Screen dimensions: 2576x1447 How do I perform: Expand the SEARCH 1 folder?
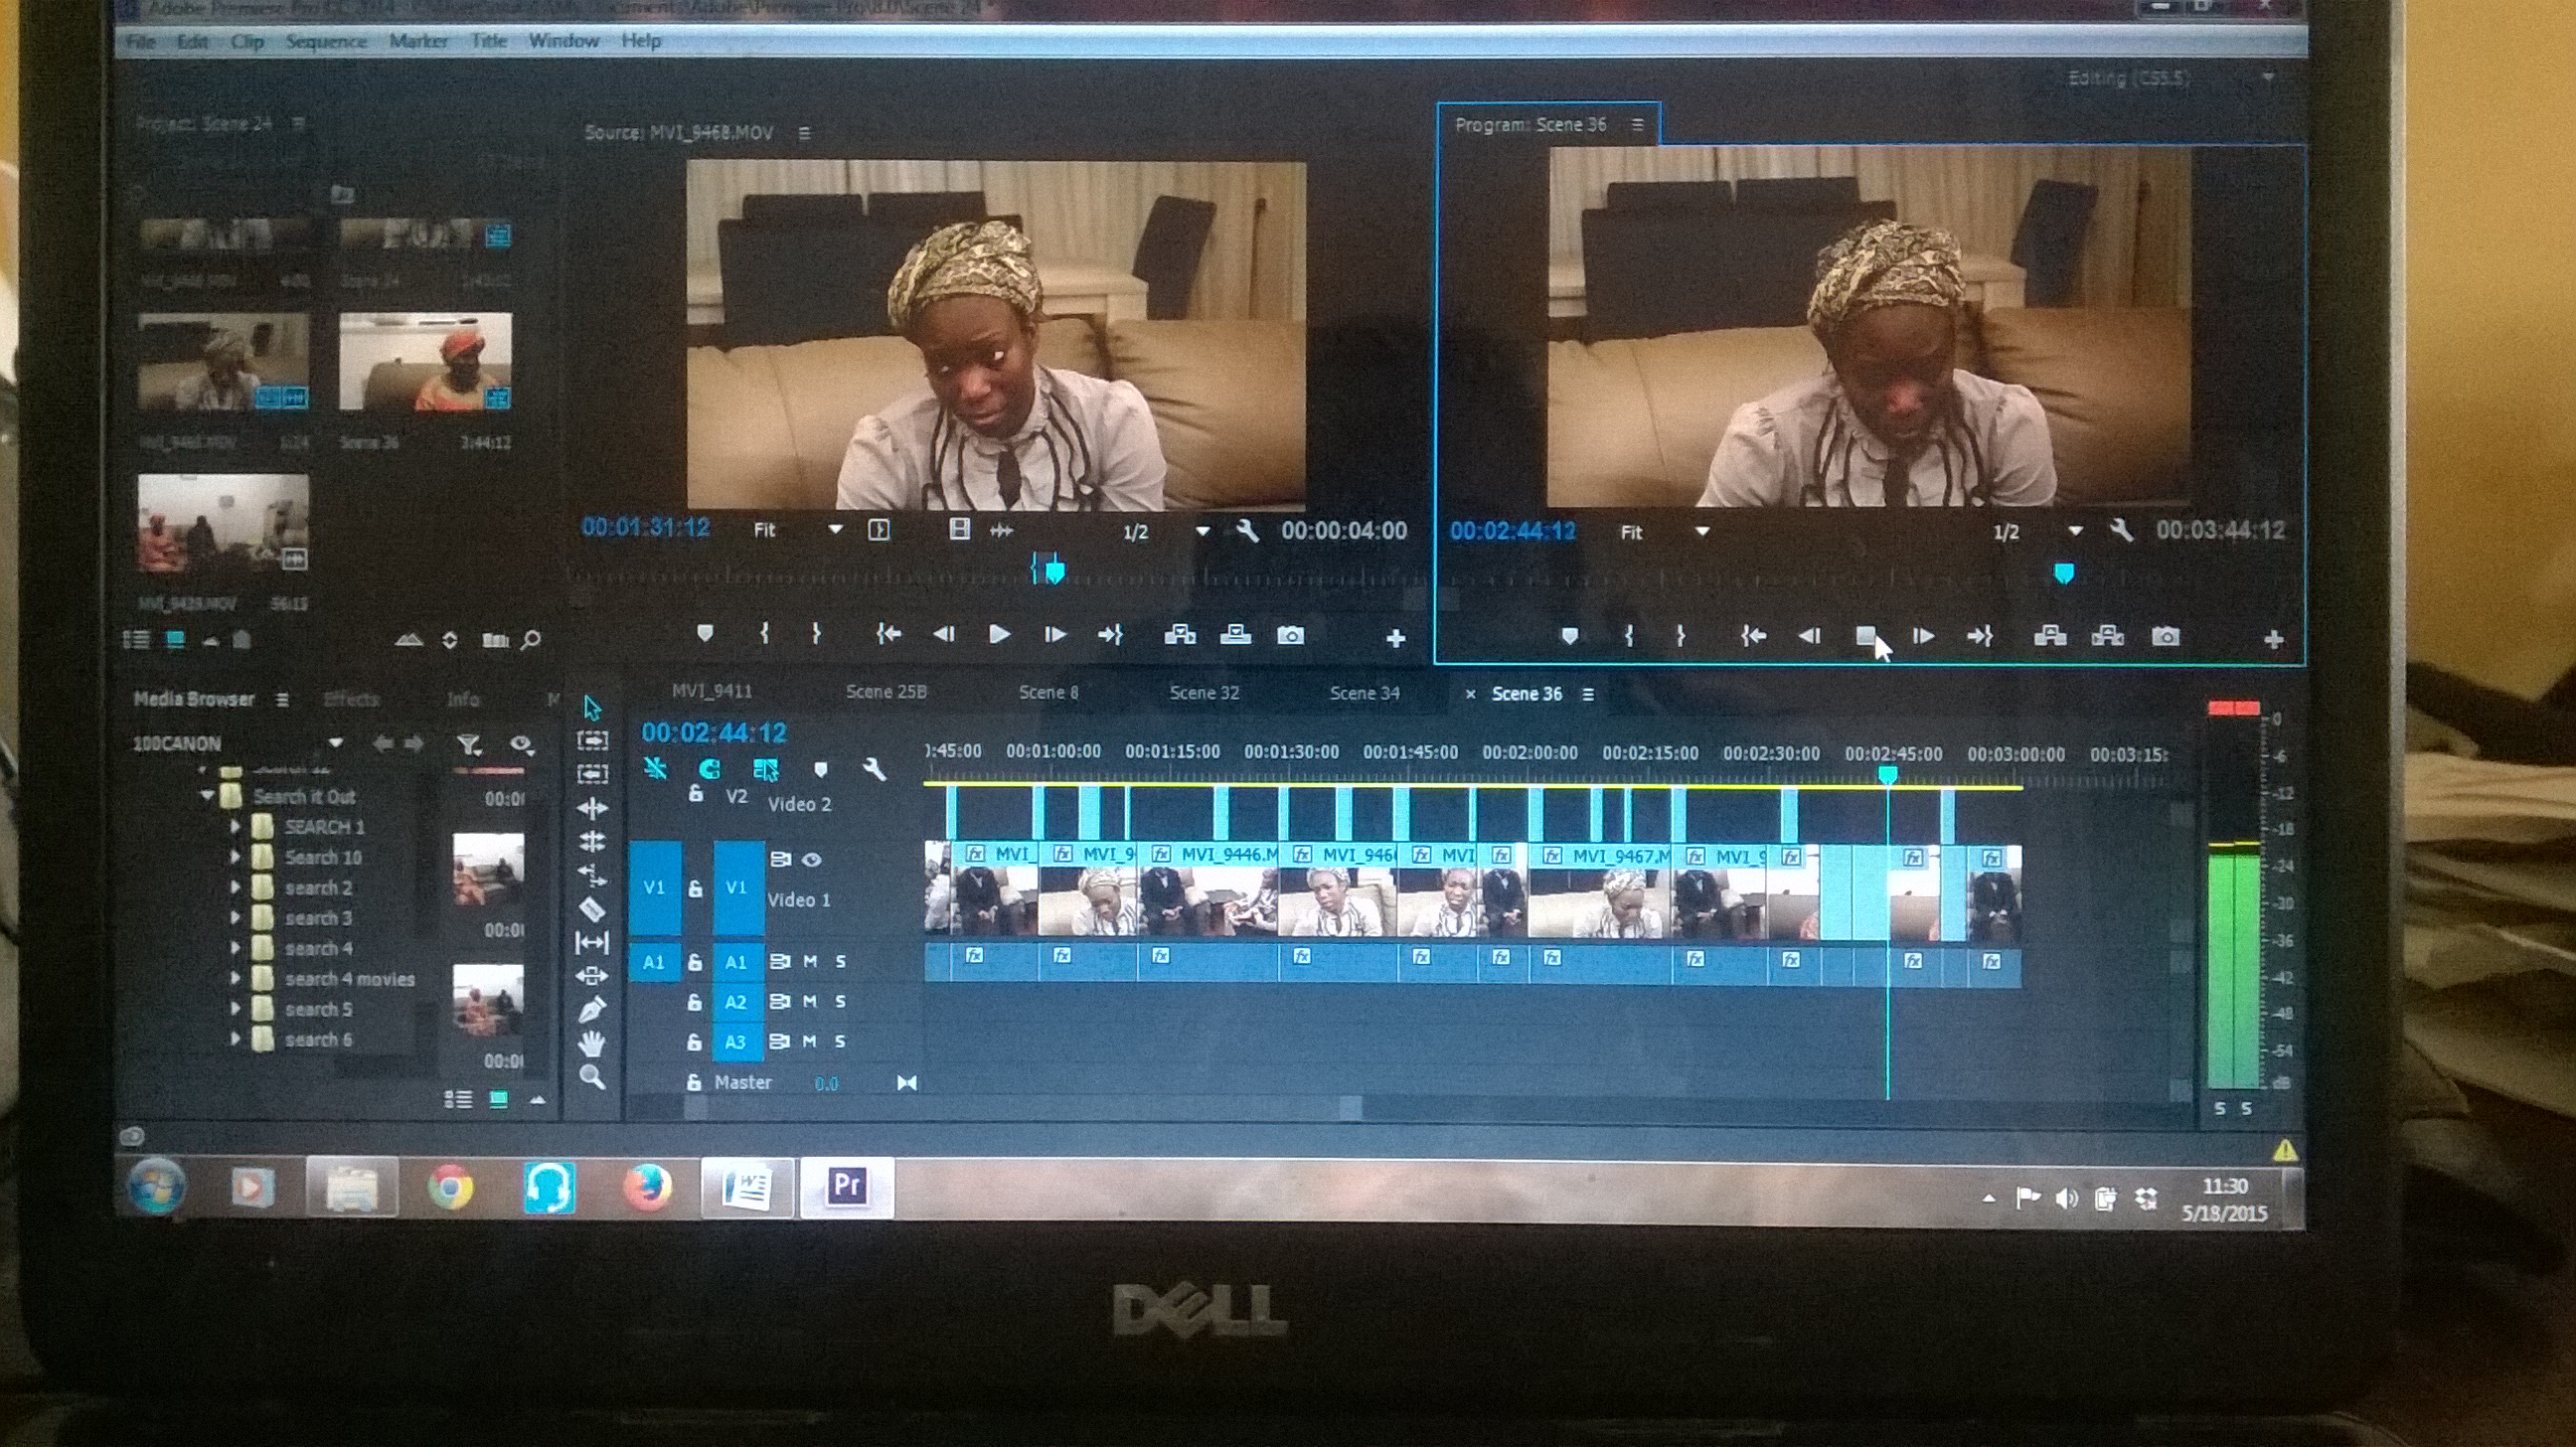235,827
